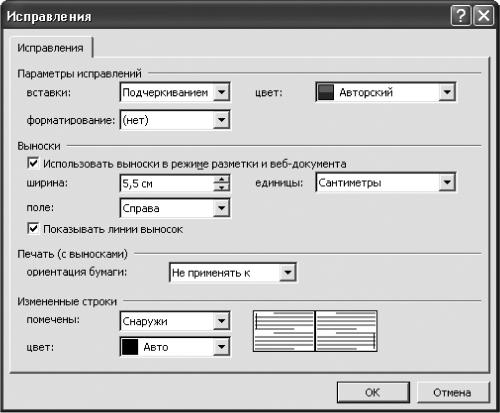Click the Авторский color swatch square
This screenshot has width=500, height=413.
coord(326,92)
